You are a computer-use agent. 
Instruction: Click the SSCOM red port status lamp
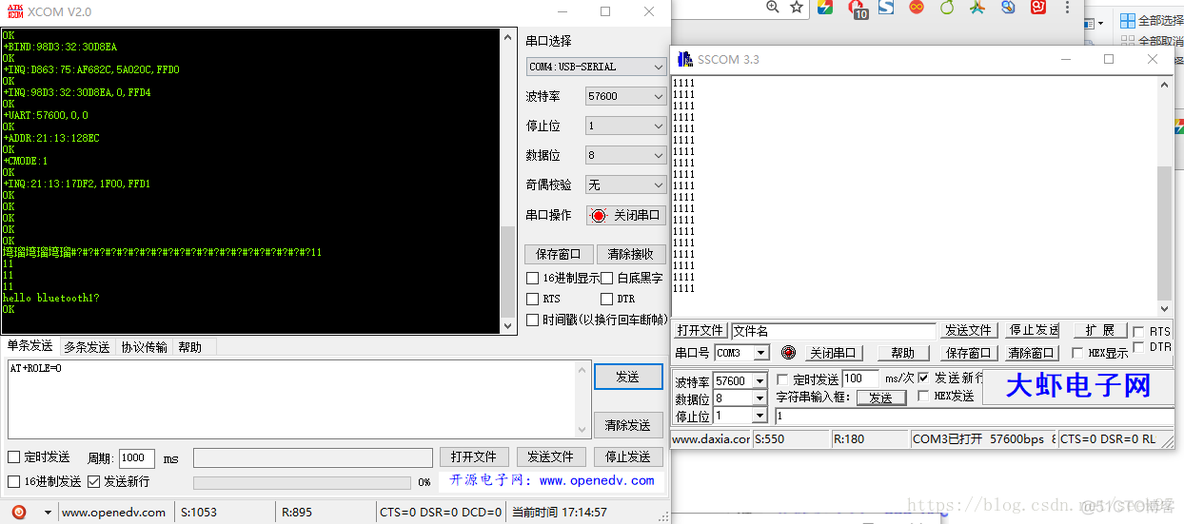point(788,353)
